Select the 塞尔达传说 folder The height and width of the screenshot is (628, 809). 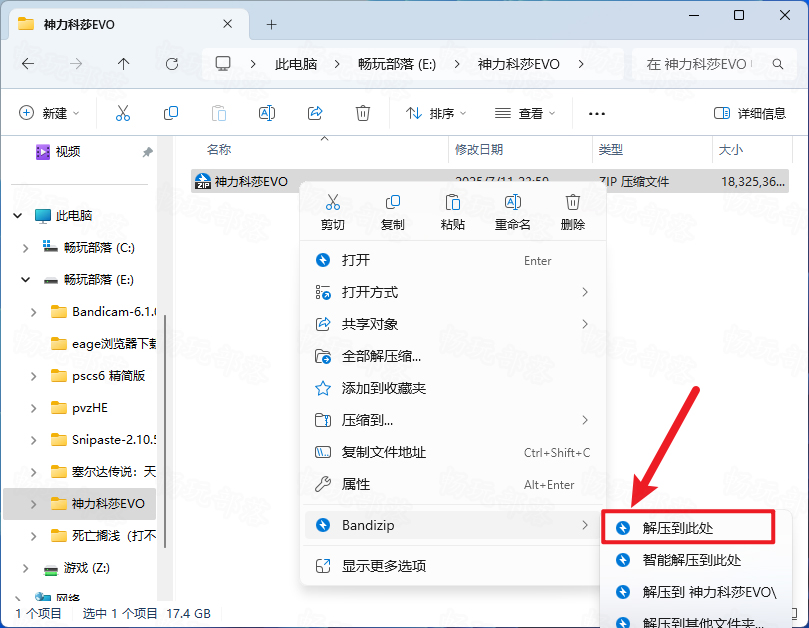(103, 472)
